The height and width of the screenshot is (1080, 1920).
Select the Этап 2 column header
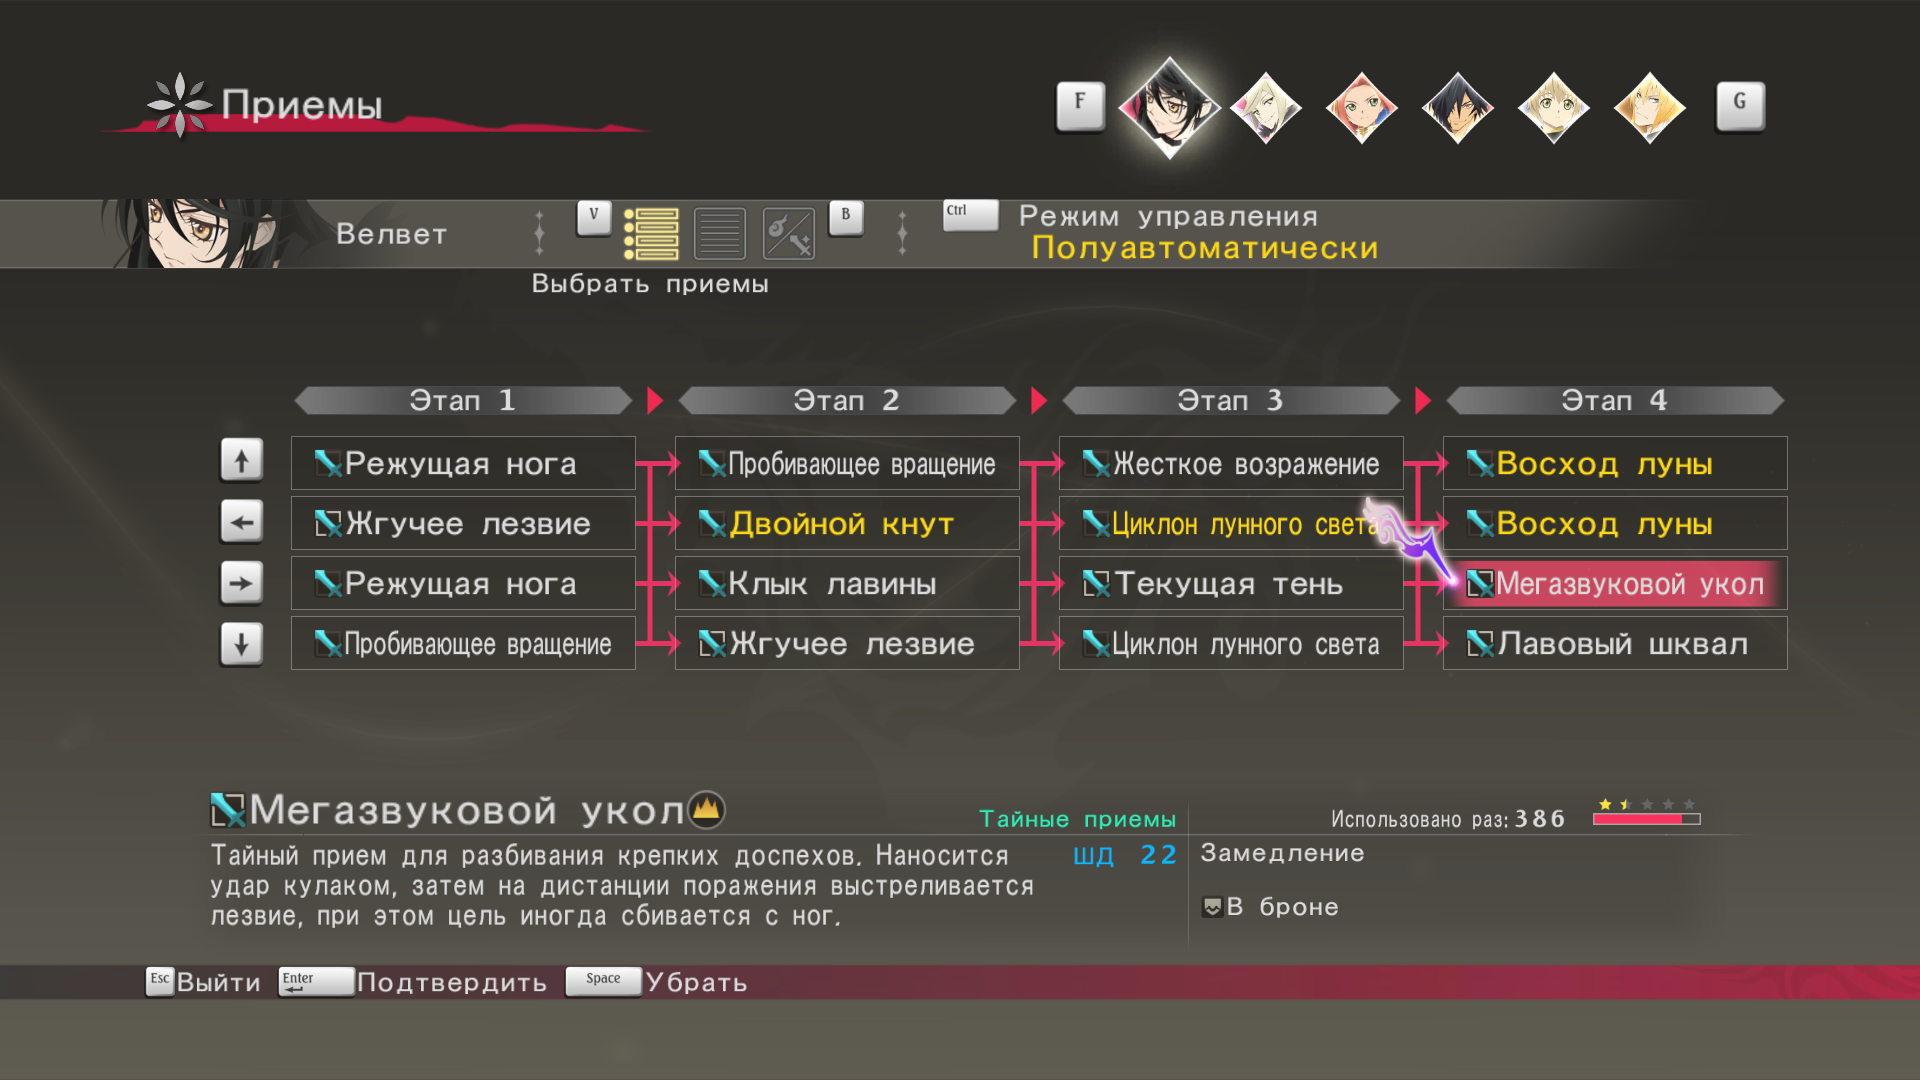point(847,401)
